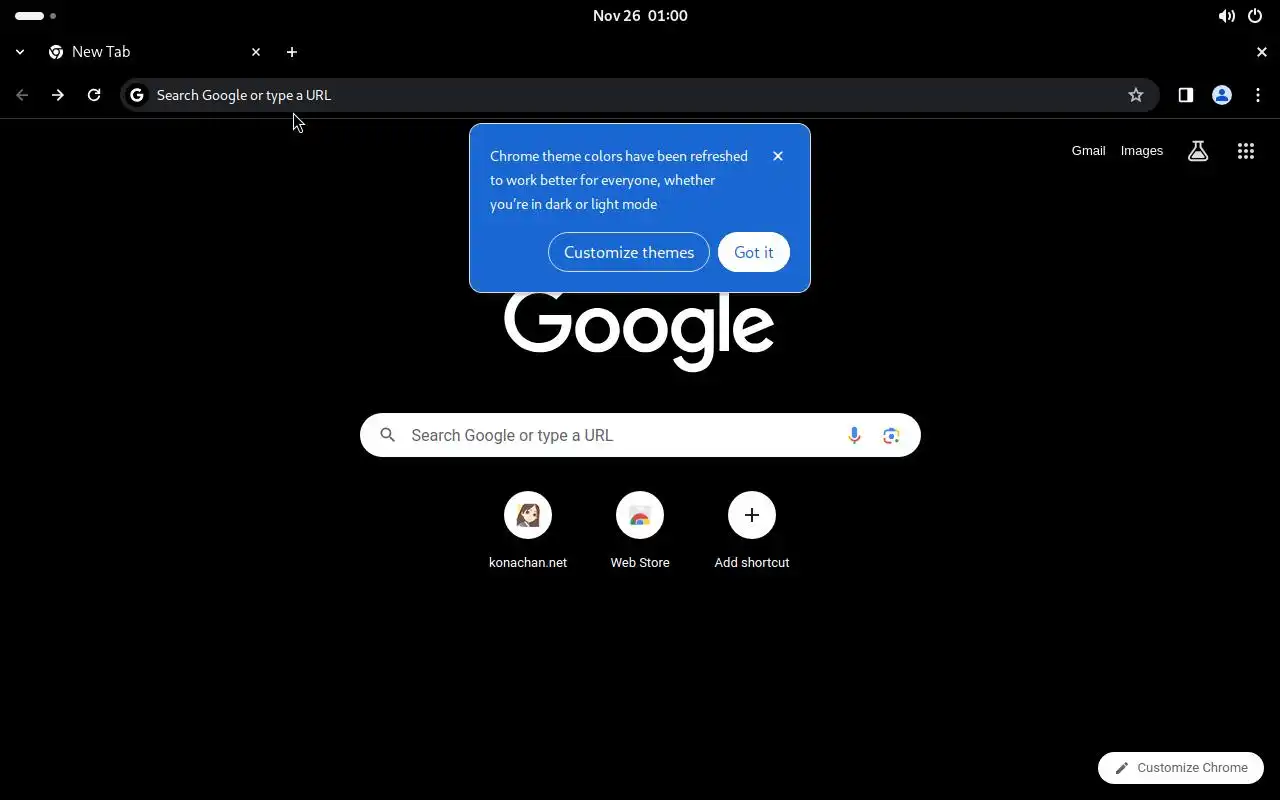Click the Customize themes button
This screenshot has width=1280, height=800.
pos(629,252)
